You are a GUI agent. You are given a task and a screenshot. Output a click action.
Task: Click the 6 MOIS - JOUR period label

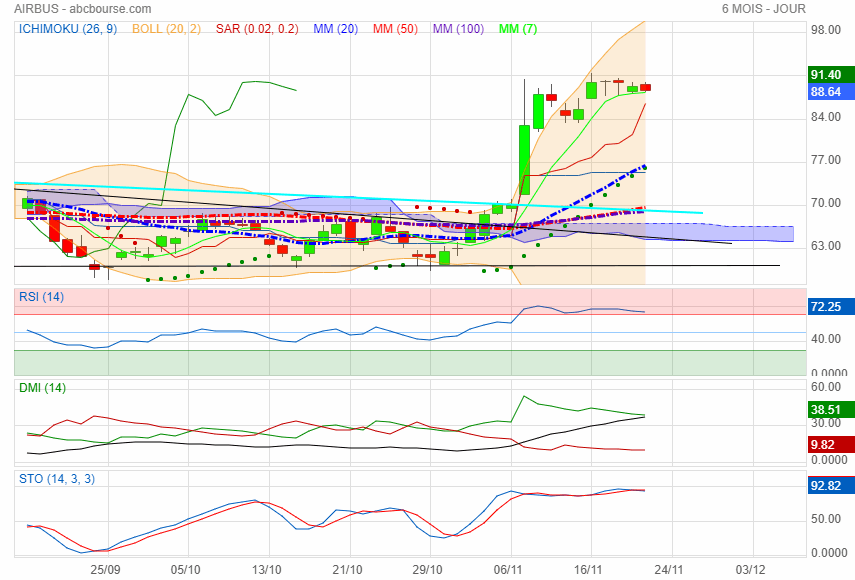click(763, 9)
